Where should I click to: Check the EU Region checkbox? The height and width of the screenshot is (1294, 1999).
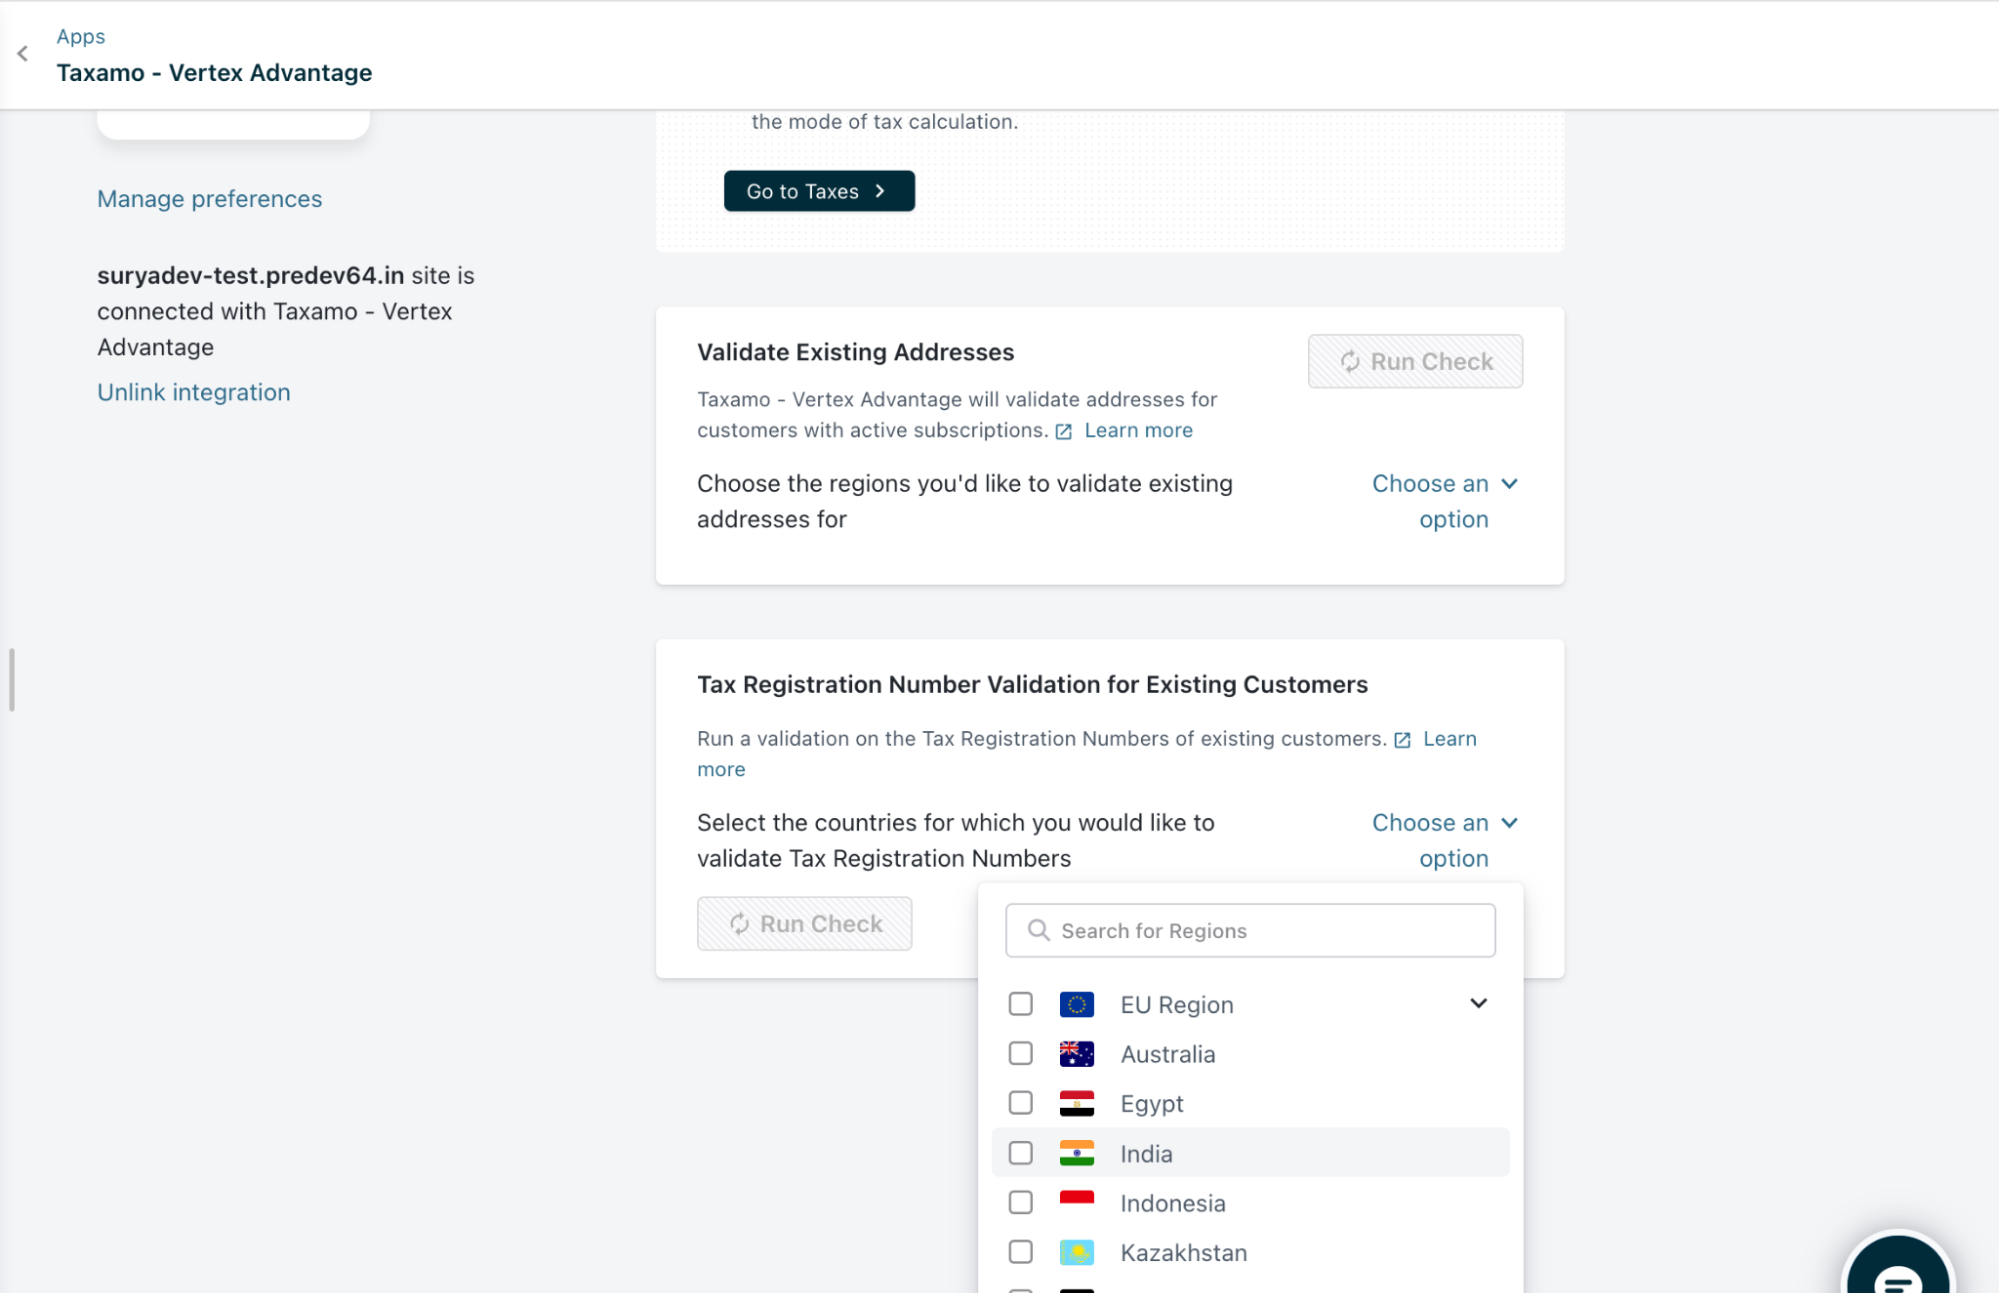coord(1020,1004)
